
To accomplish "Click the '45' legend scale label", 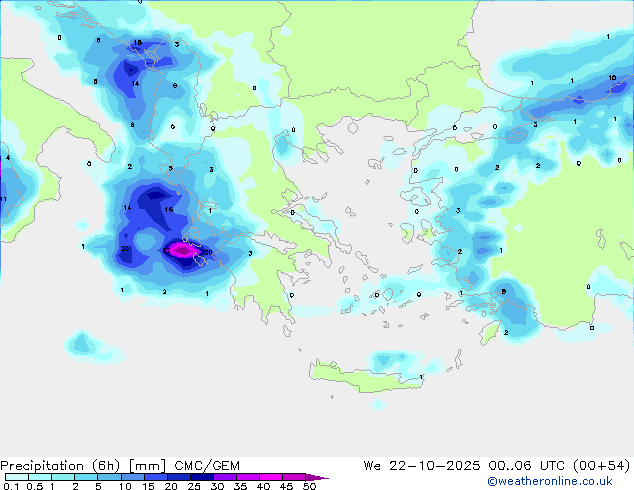I will (286, 486).
